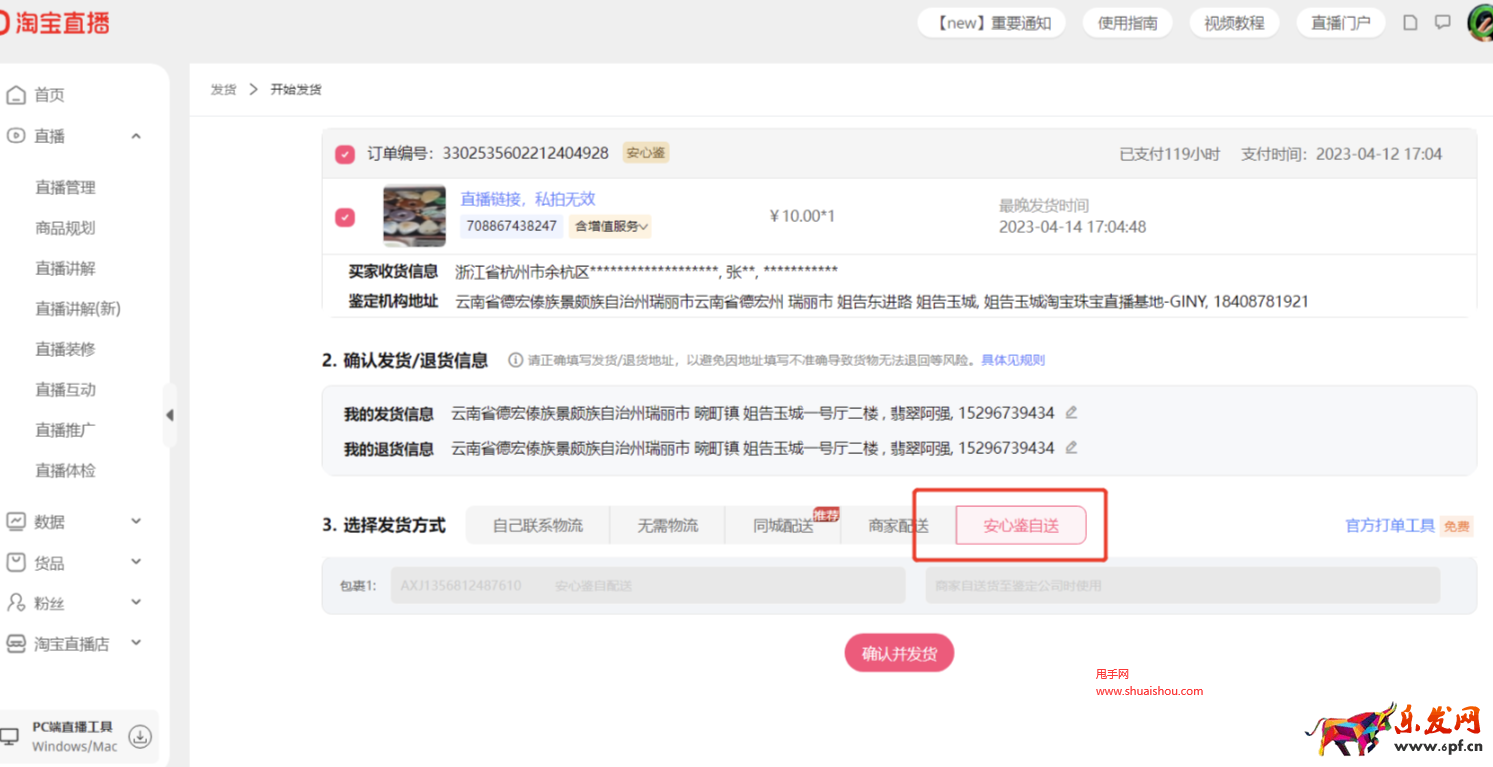The height and width of the screenshot is (767, 1493).
Task: Collapse the sidebar with the arrow handle
Action: [169, 415]
